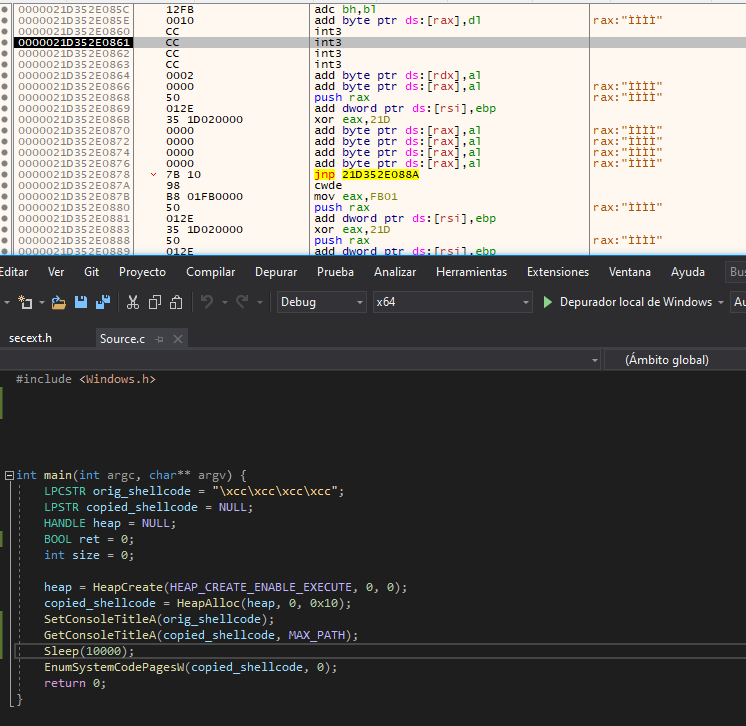Toggle breakpoint at address 0000021D352E0864

click(x=4, y=76)
